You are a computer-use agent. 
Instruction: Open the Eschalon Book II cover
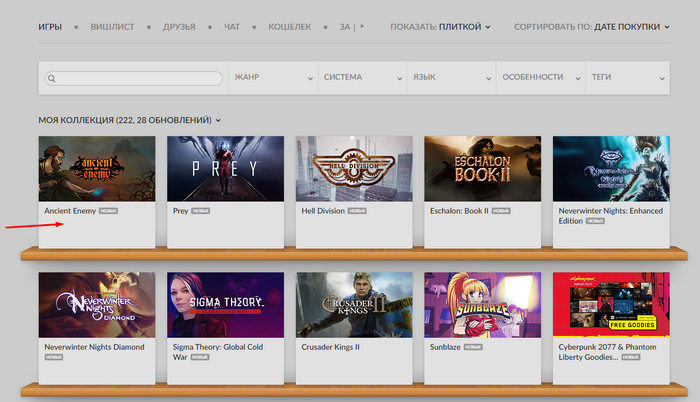tap(483, 169)
